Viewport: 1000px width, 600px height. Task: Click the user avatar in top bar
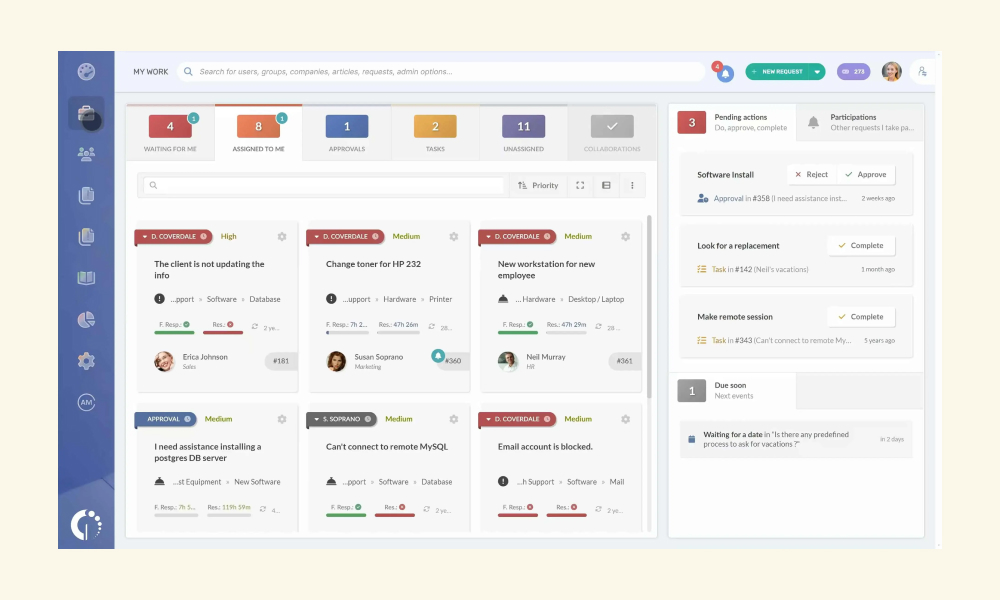point(891,71)
